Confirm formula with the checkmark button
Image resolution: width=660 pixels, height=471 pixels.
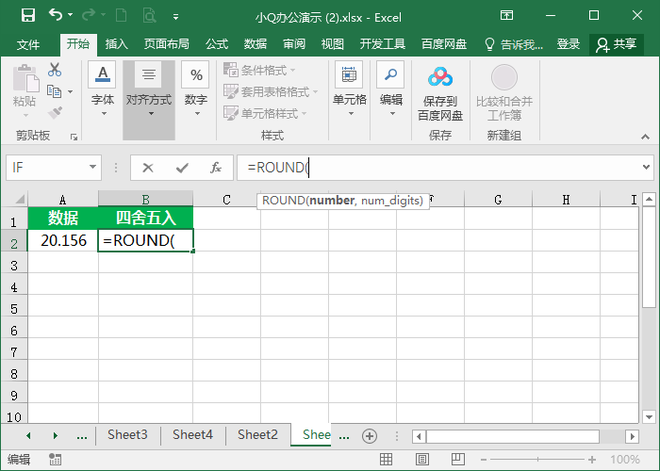coord(182,168)
